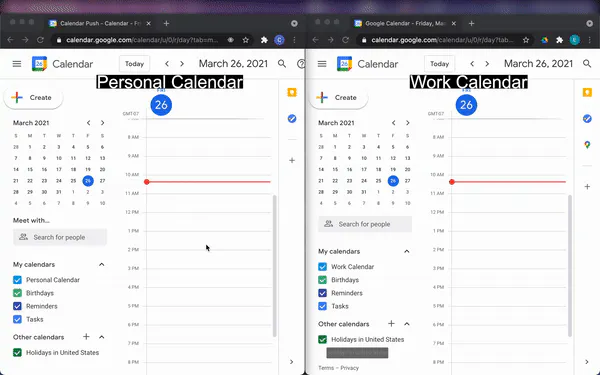600x375 pixels.
Task: Open Google Keep in Work Calendar side panel
Action: [587, 93]
